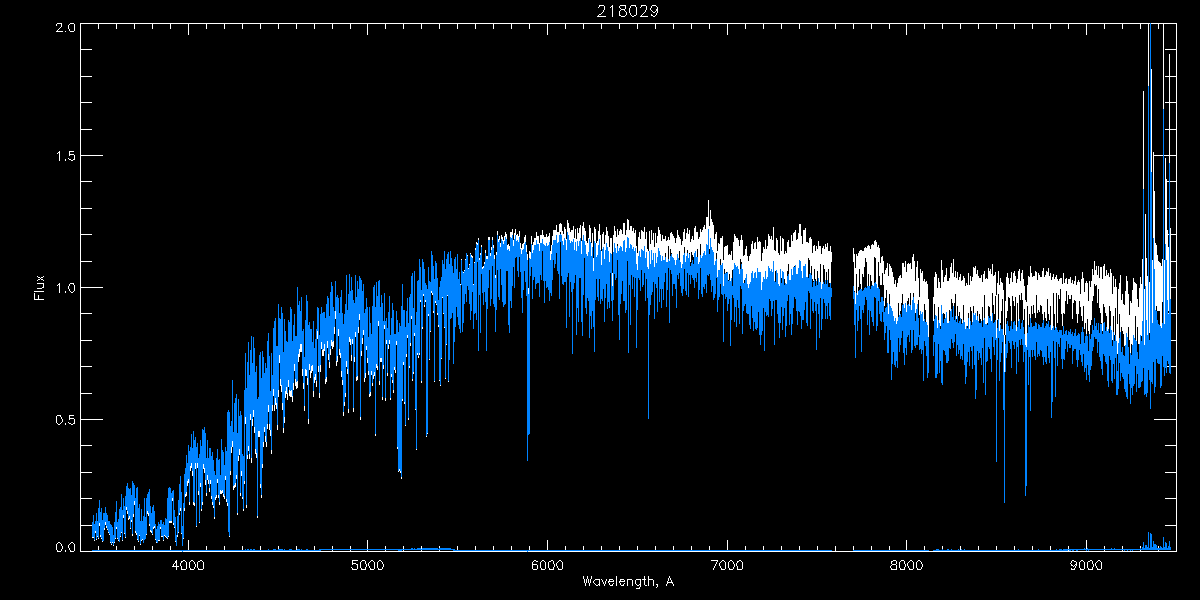This screenshot has height=600, width=1200.
Task: Click the Flux y-axis label
Action: [40, 287]
